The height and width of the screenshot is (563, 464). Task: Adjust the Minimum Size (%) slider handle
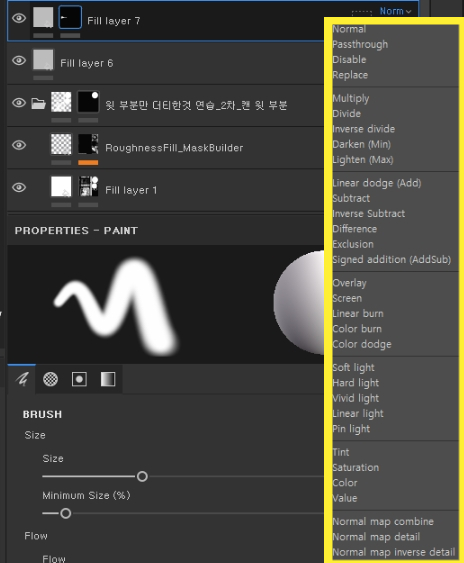66,513
